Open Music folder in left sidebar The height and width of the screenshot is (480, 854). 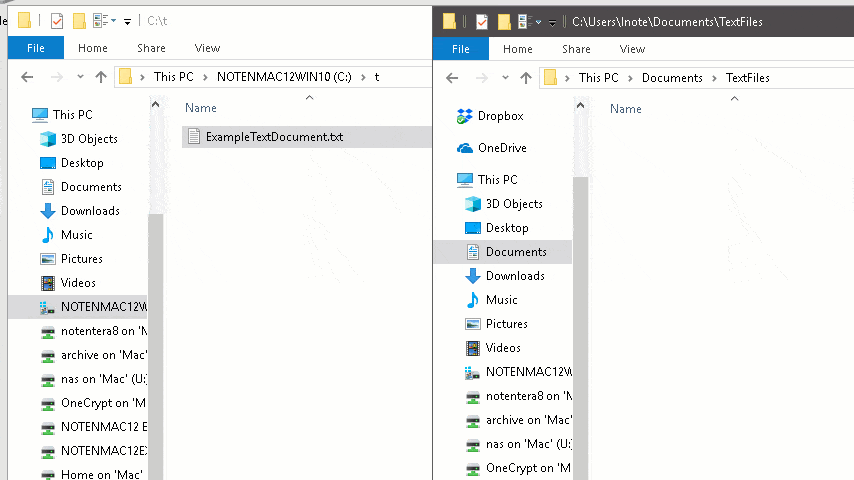click(76, 235)
